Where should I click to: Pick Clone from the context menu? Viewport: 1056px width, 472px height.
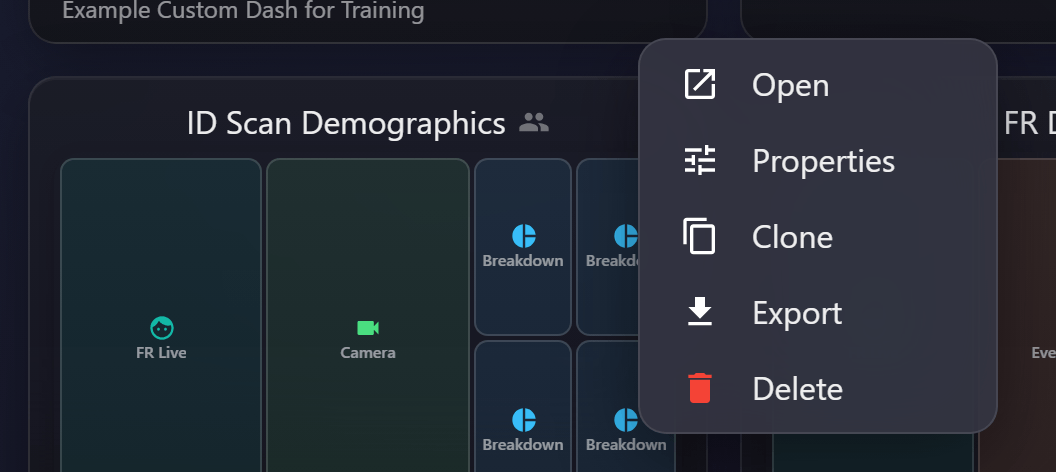point(818,237)
